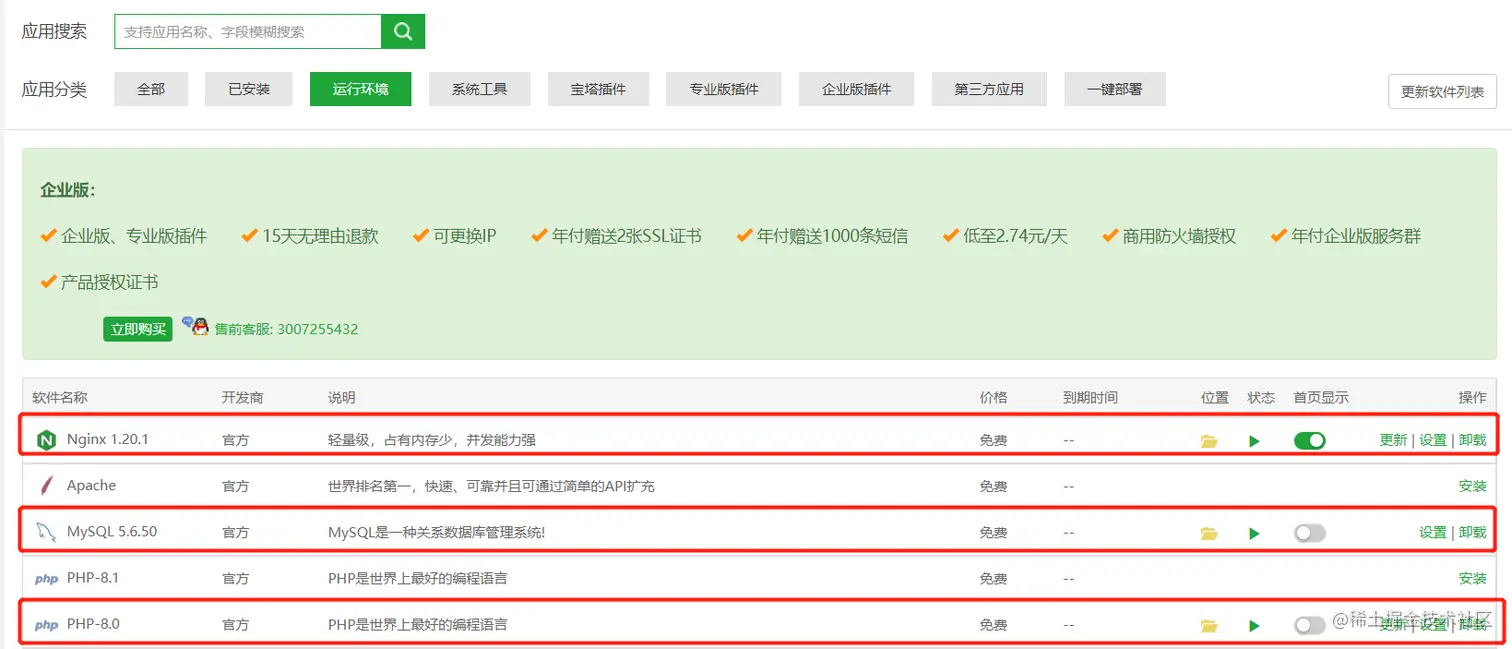Click 售前客服 3007255432 link
This screenshot has height=649, width=1512.
[286, 329]
